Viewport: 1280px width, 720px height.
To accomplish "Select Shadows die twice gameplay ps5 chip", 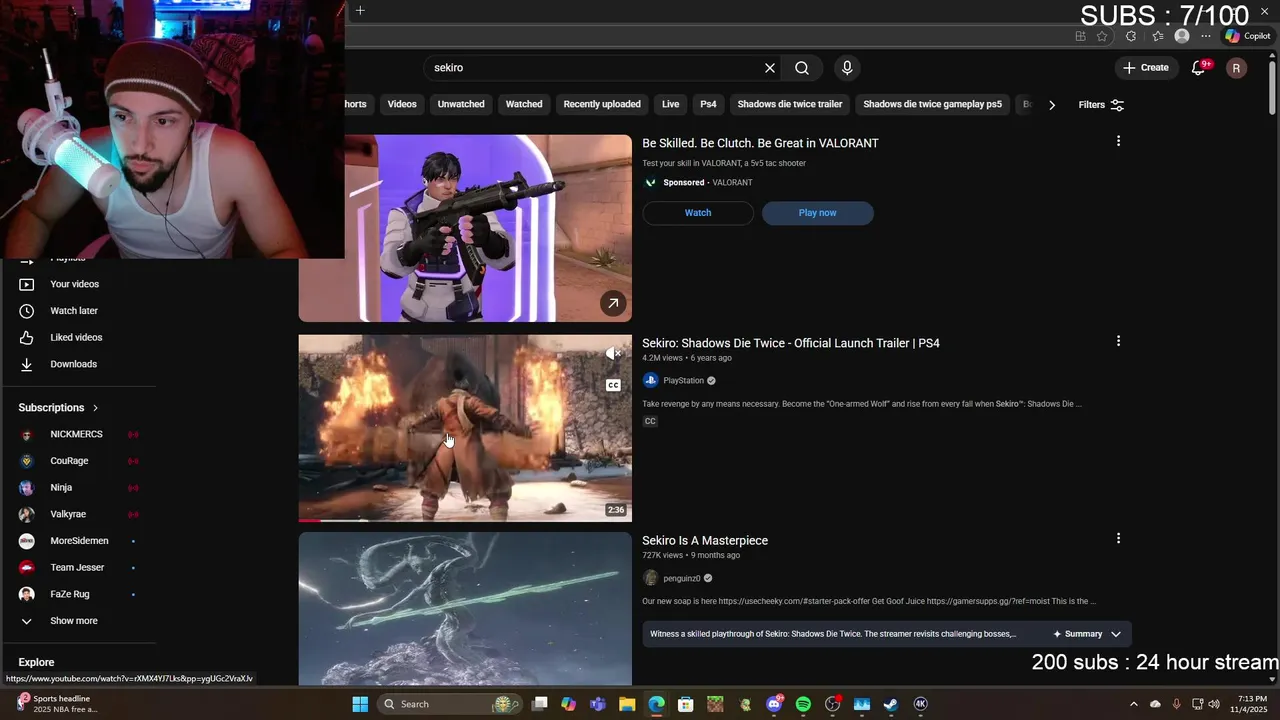I will (x=932, y=104).
